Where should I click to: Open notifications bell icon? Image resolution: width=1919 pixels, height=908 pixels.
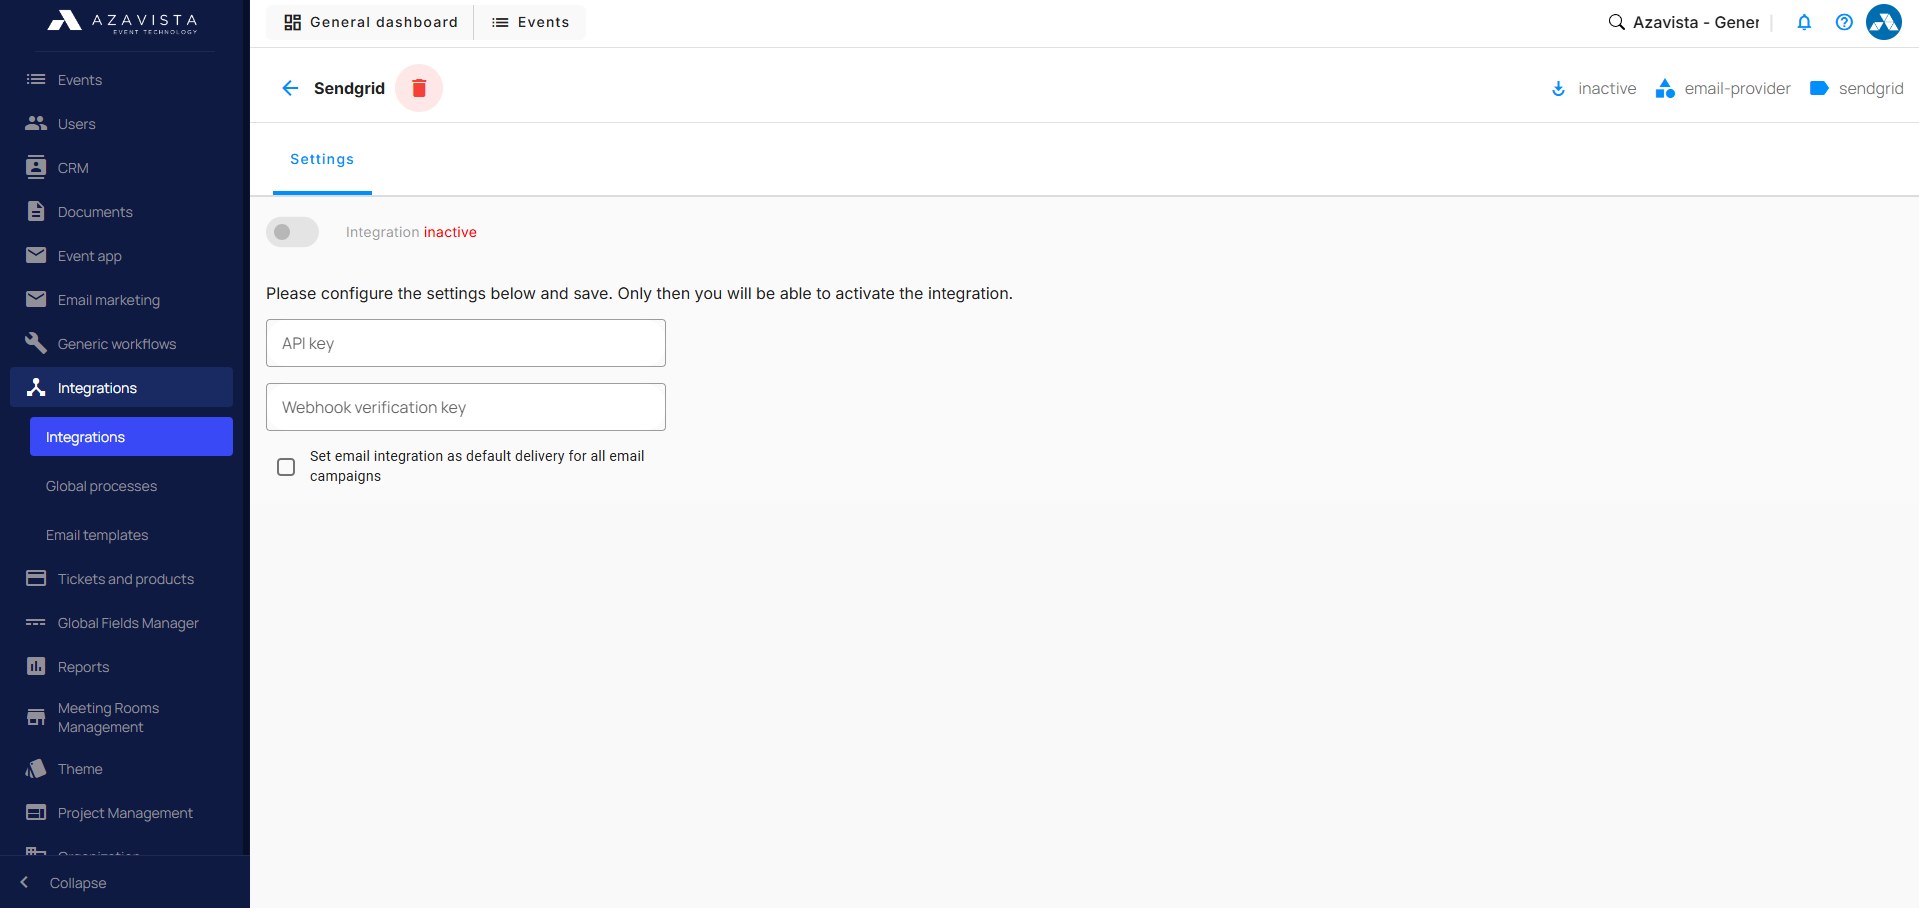pos(1804,22)
